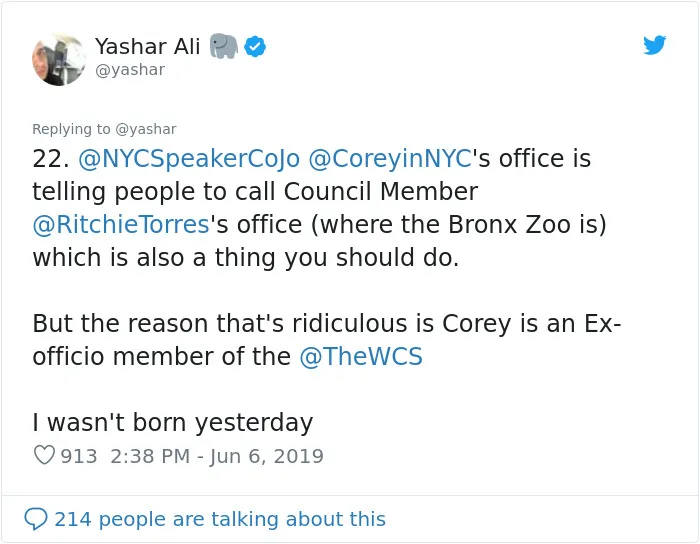Click the 'I wasn't born yesterday' line
The image size is (700, 544).
point(173,423)
